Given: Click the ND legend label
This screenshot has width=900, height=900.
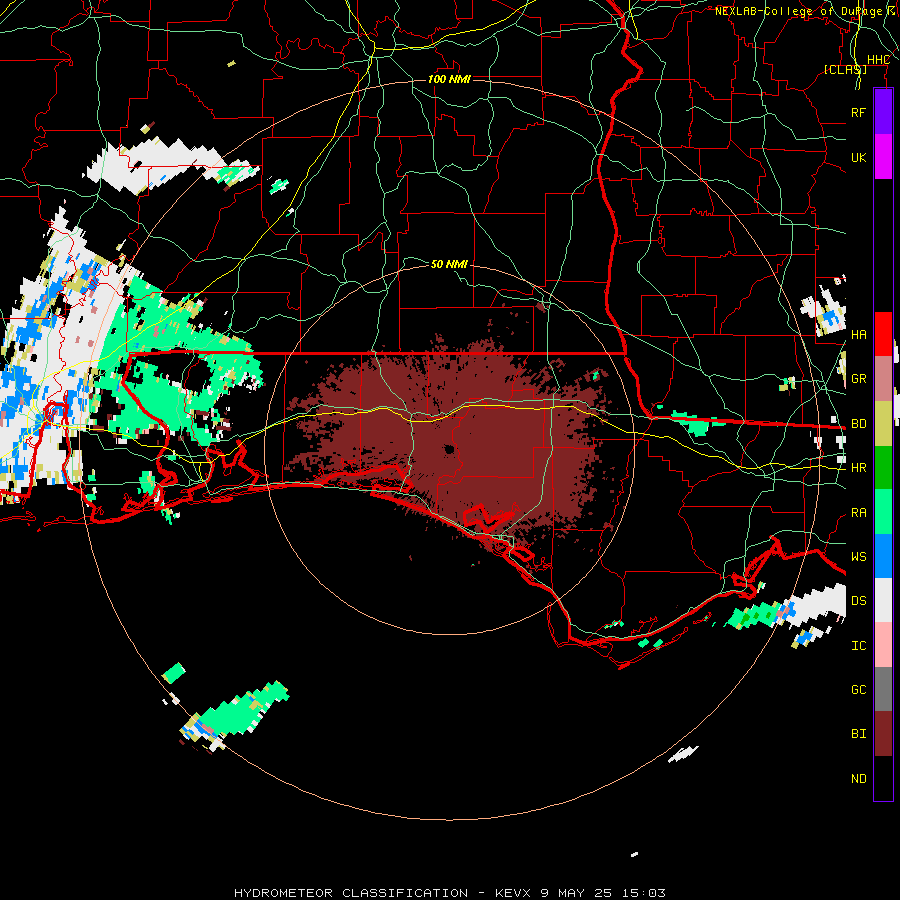Looking at the screenshot, I should pos(858,779).
